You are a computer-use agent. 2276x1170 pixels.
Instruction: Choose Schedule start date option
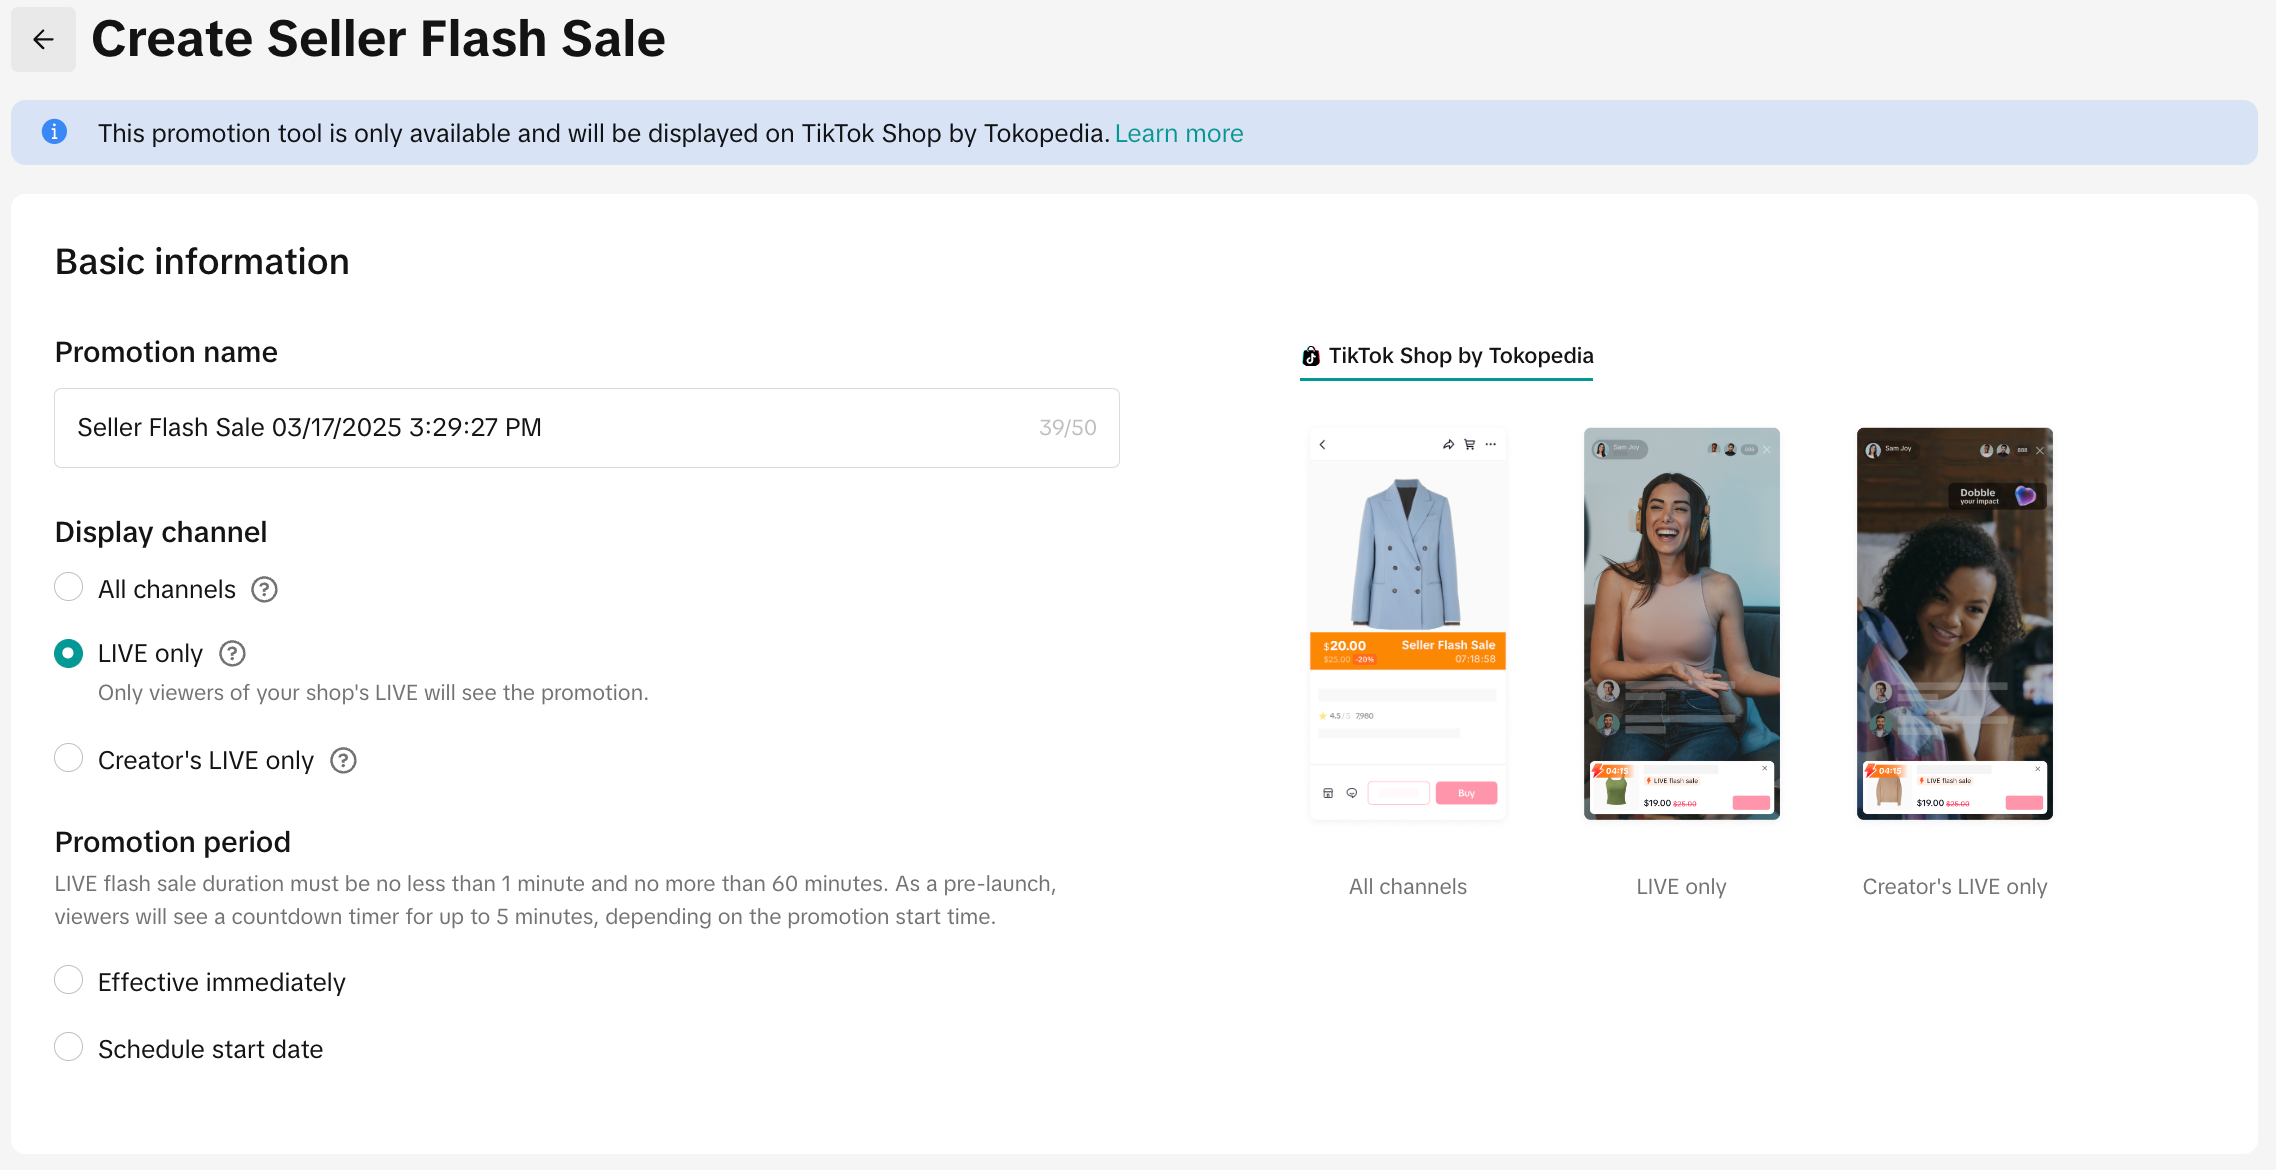[x=68, y=1047]
